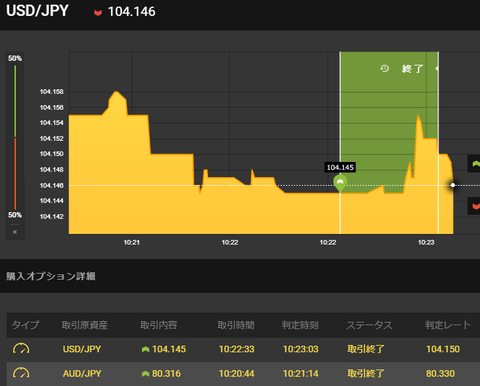Screen dimensions: 480x386
Task: Click the 取引終了 status in the AUD/JPY row
Action: point(366,374)
